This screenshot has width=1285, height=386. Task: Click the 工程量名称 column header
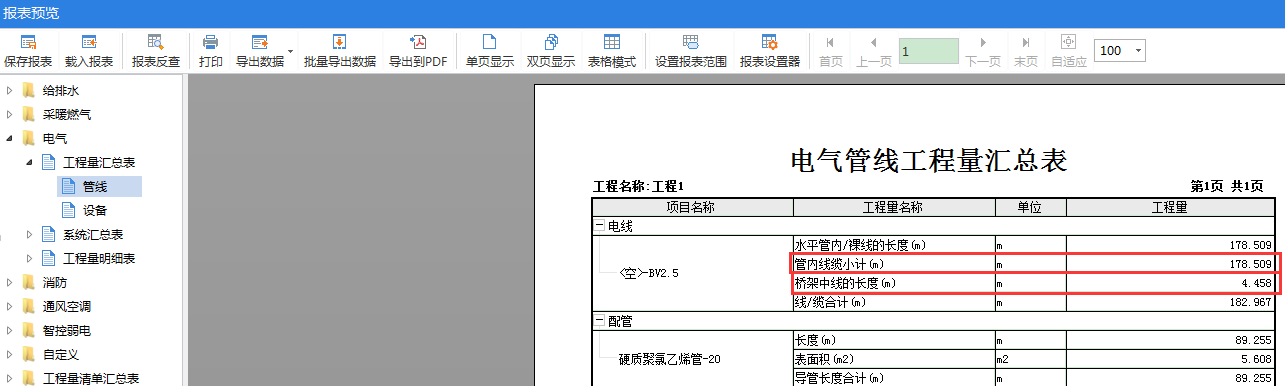click(x=893, y=207)
